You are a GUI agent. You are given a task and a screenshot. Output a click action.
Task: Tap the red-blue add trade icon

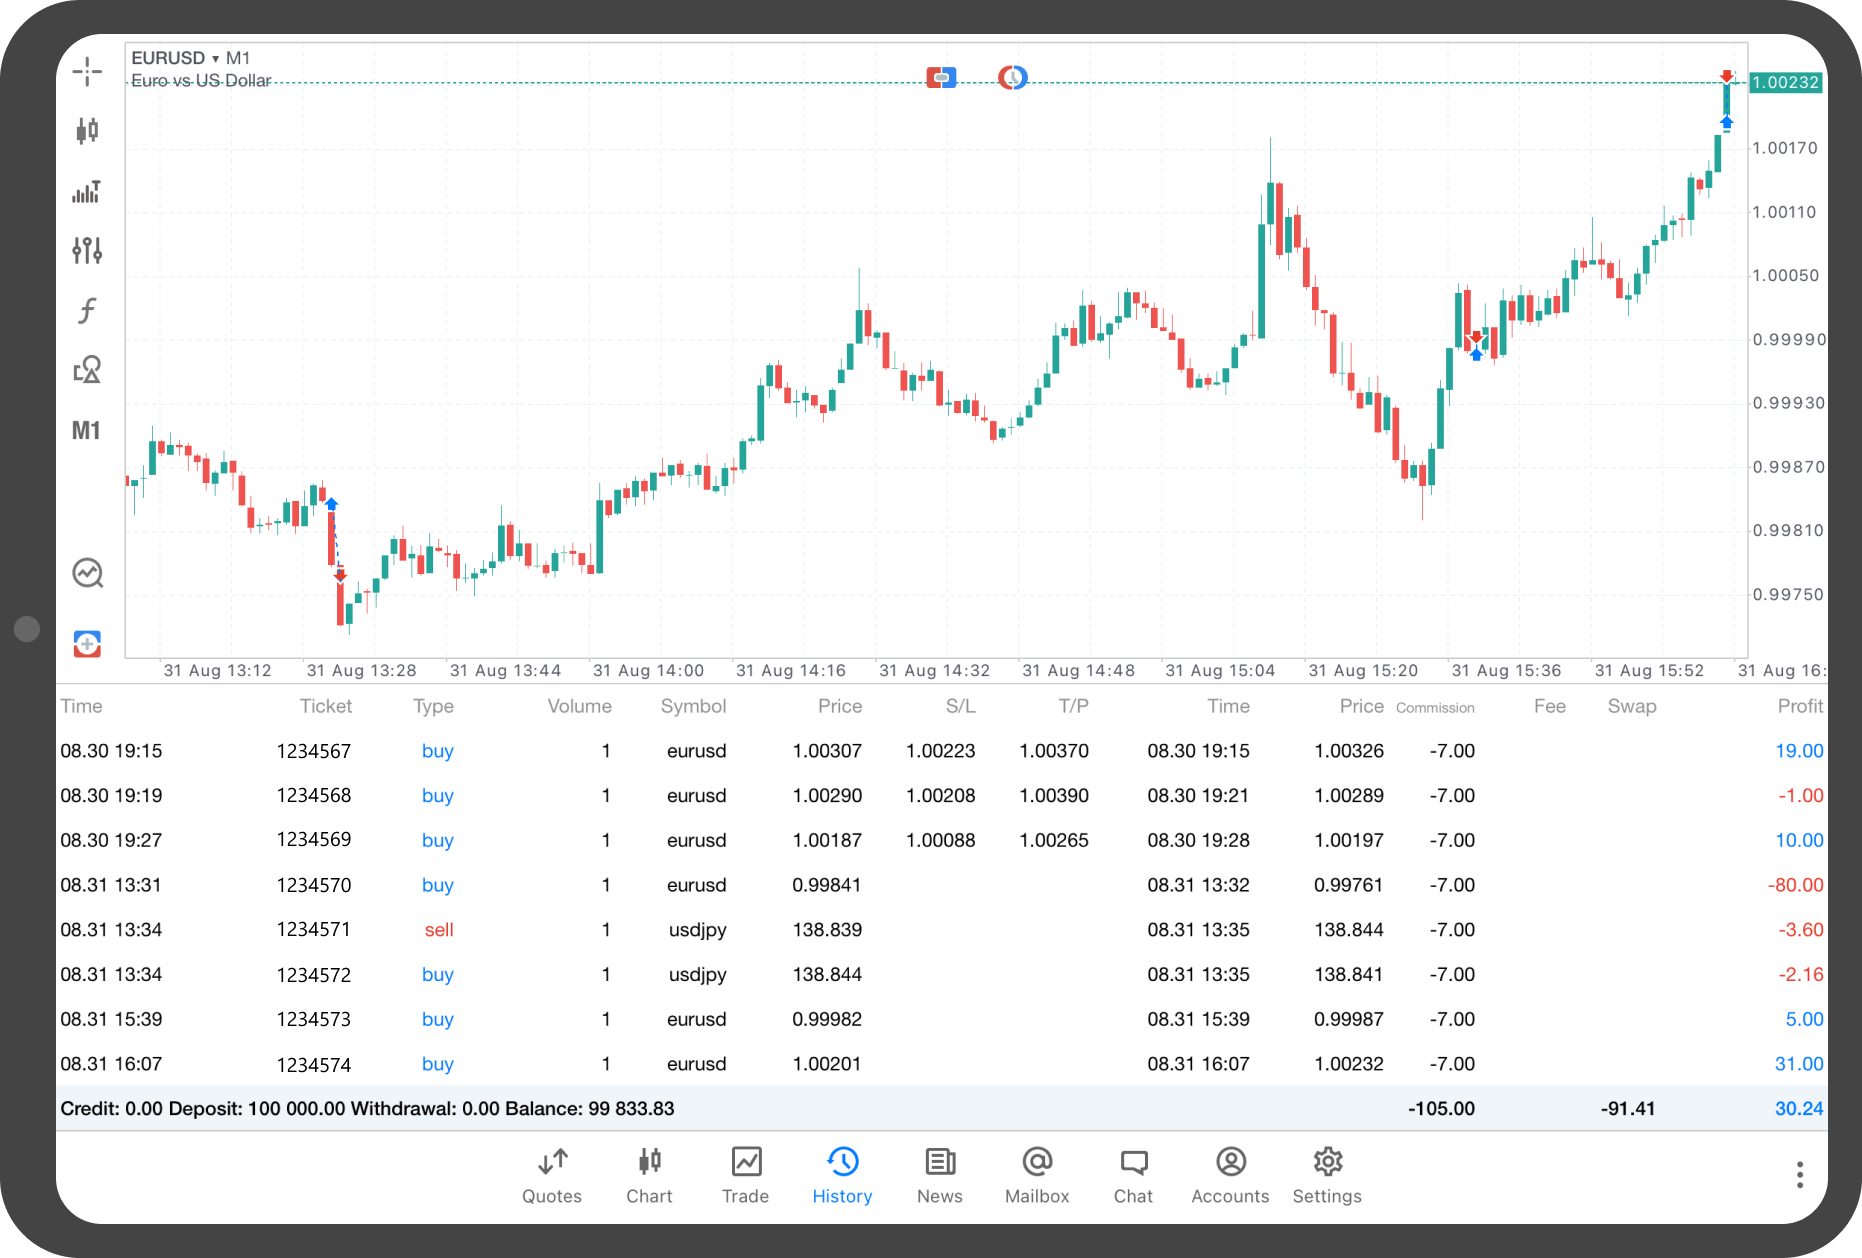coord(87,643)
